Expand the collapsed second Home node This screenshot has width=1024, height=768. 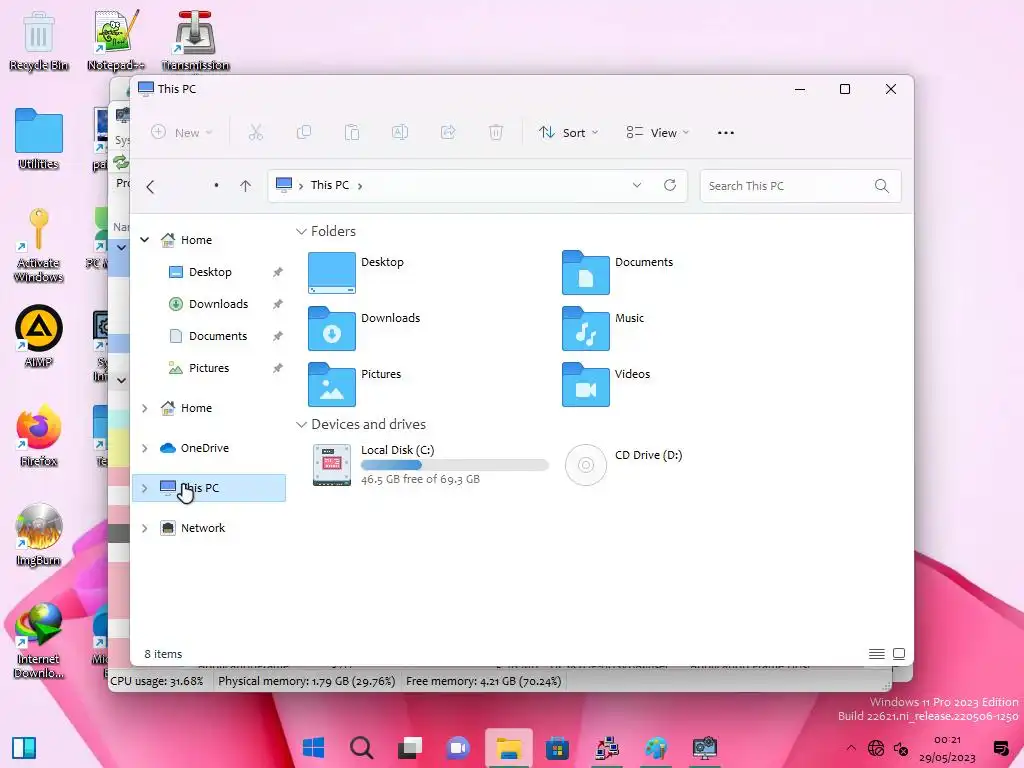tap(144, 408)
